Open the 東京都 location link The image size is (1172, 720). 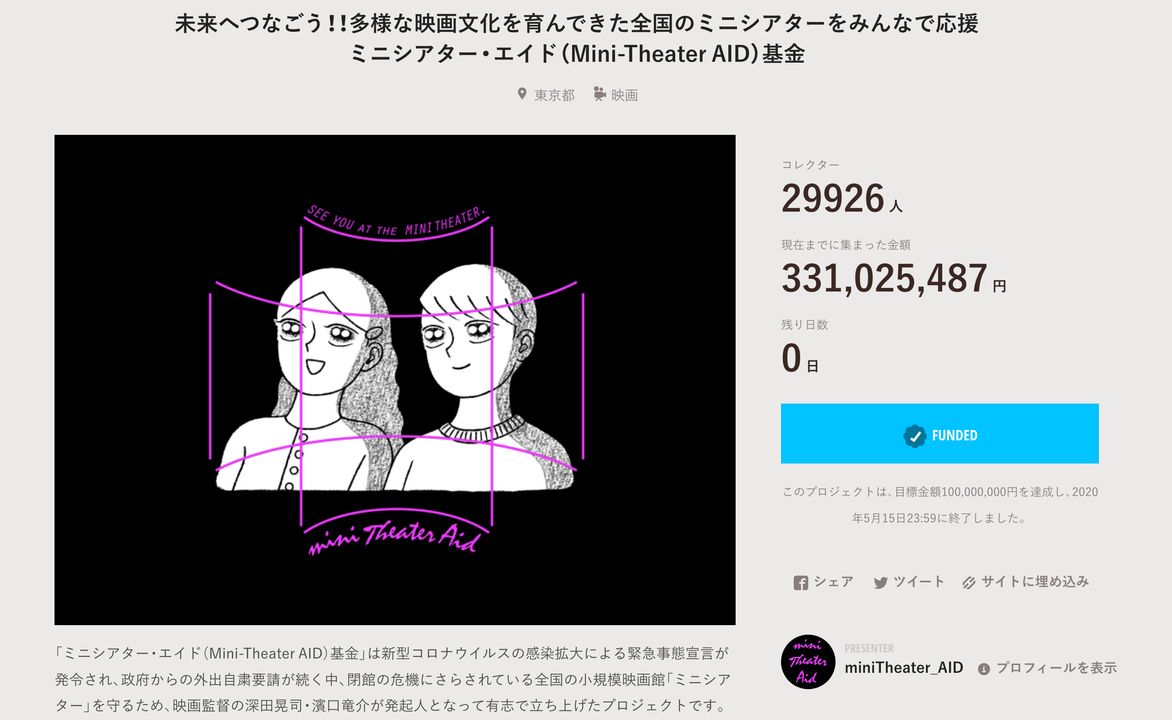(554, 95)
